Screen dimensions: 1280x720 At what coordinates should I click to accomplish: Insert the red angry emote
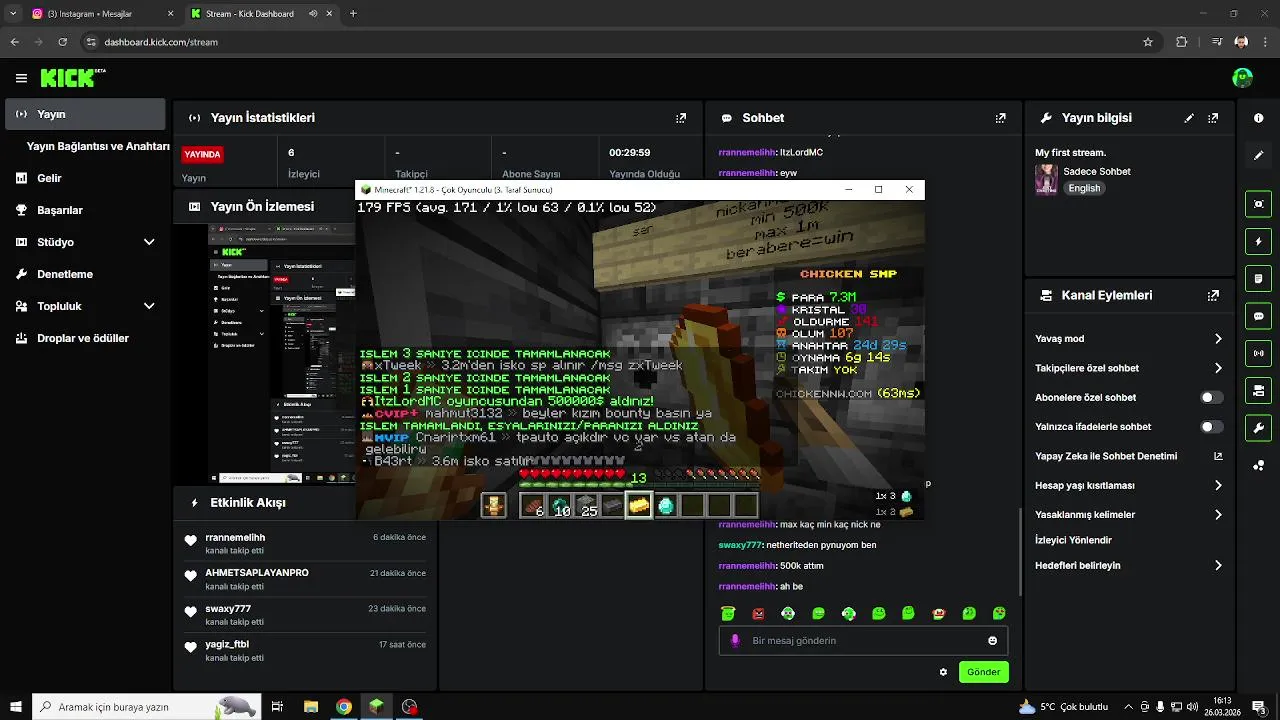758,613
